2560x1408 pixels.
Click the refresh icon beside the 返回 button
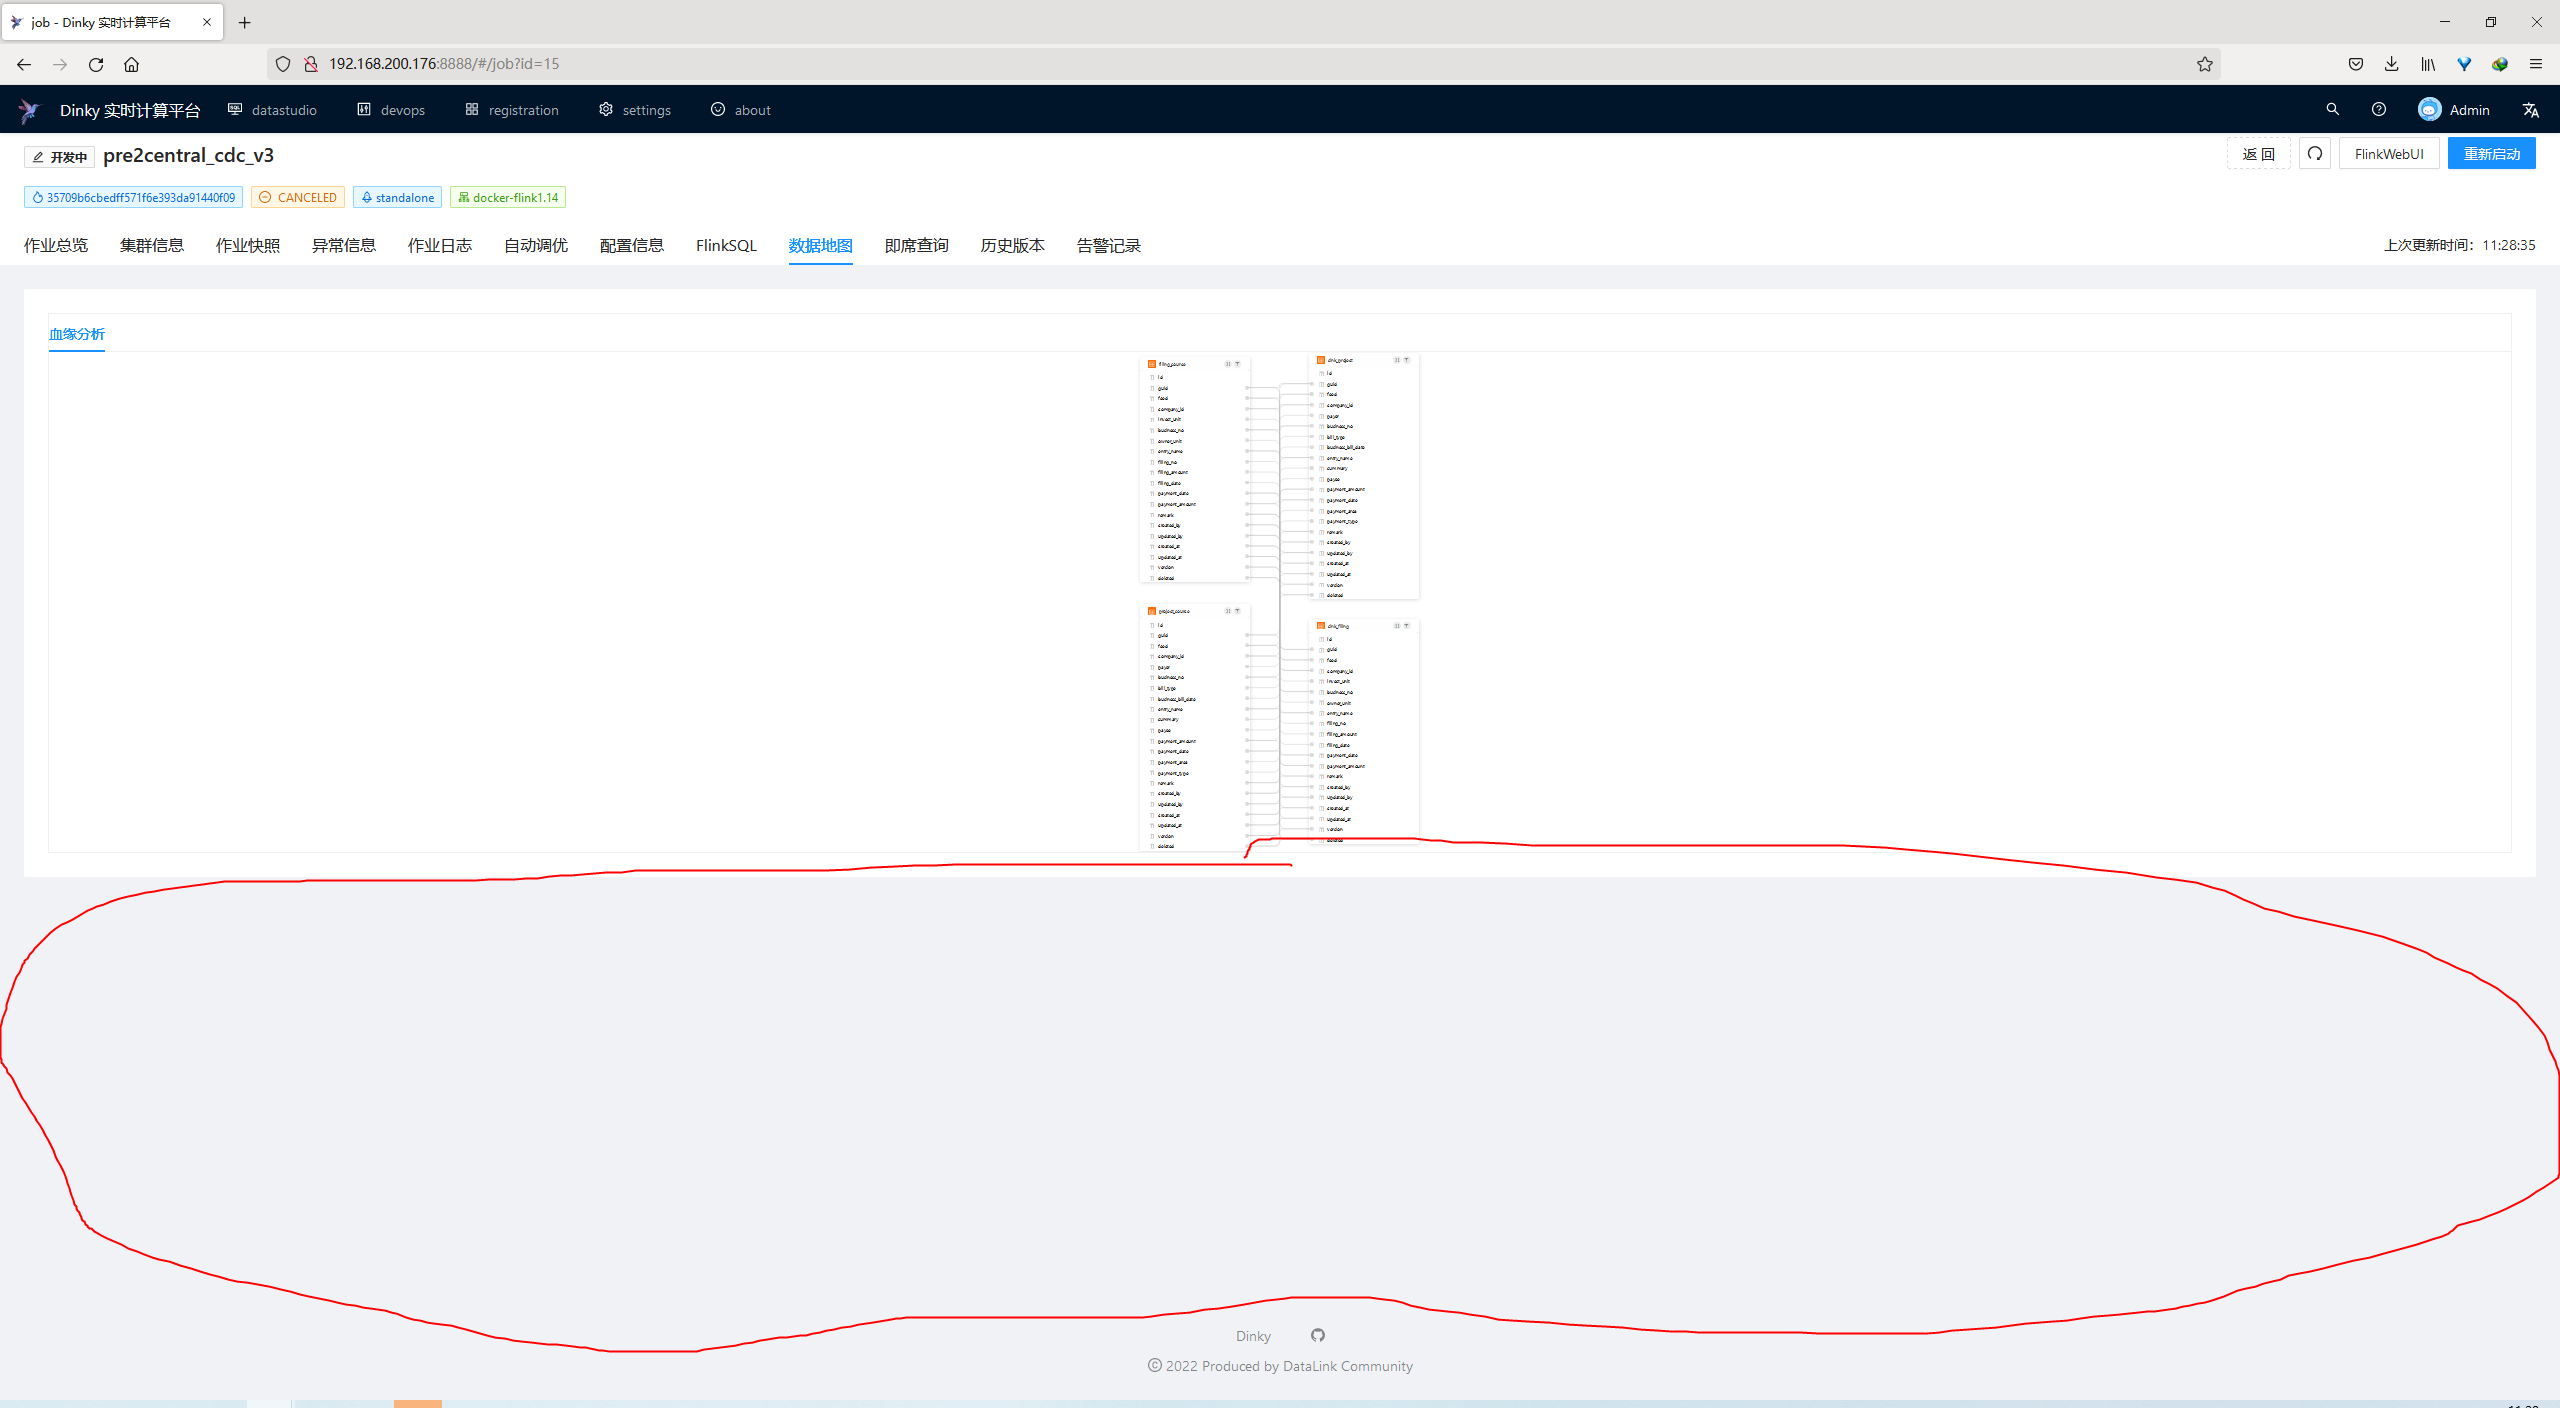click(2315, 153)
